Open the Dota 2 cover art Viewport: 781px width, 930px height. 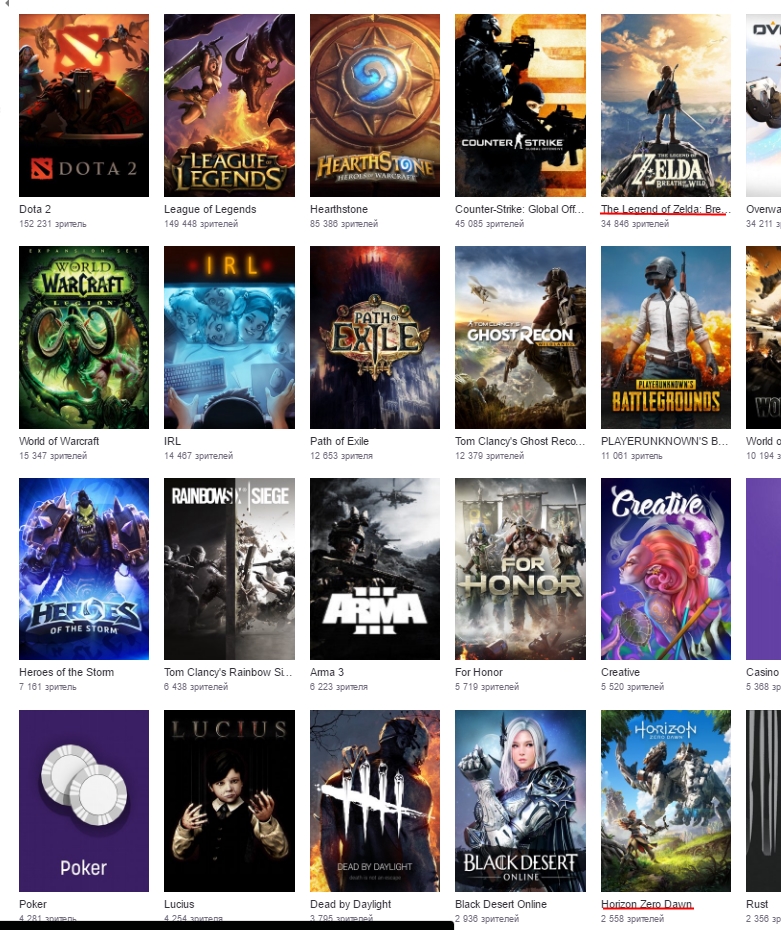[84, 105]
